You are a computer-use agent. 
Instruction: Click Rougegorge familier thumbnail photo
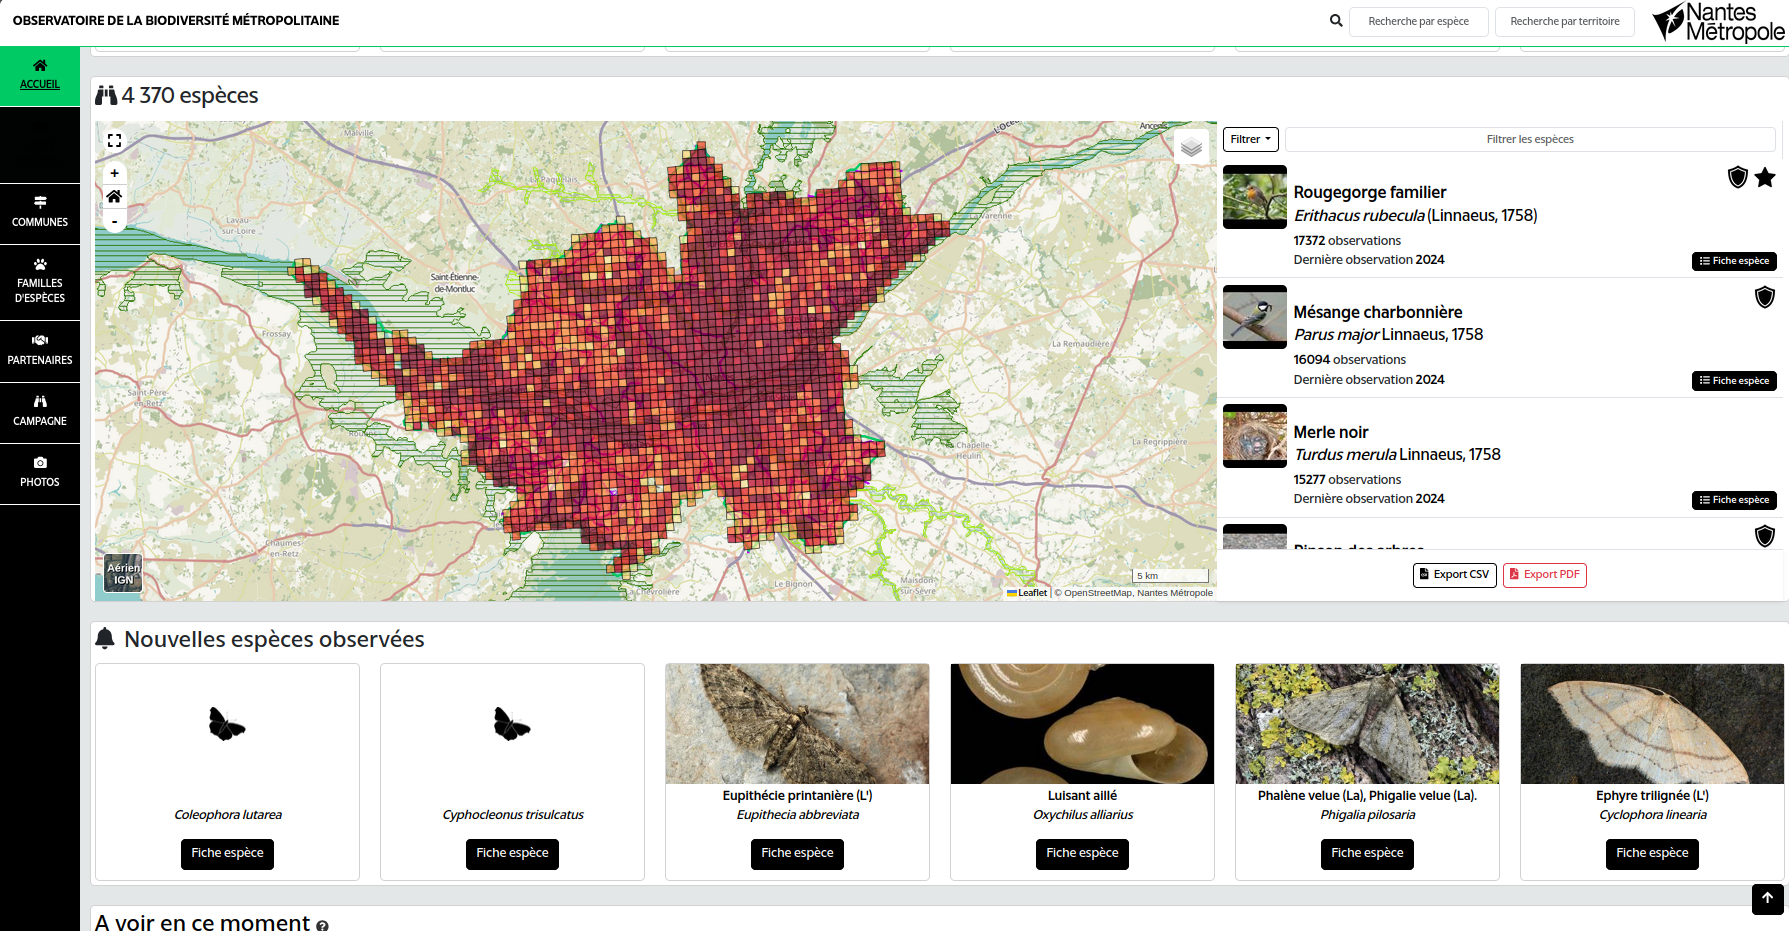[1255, 197]
